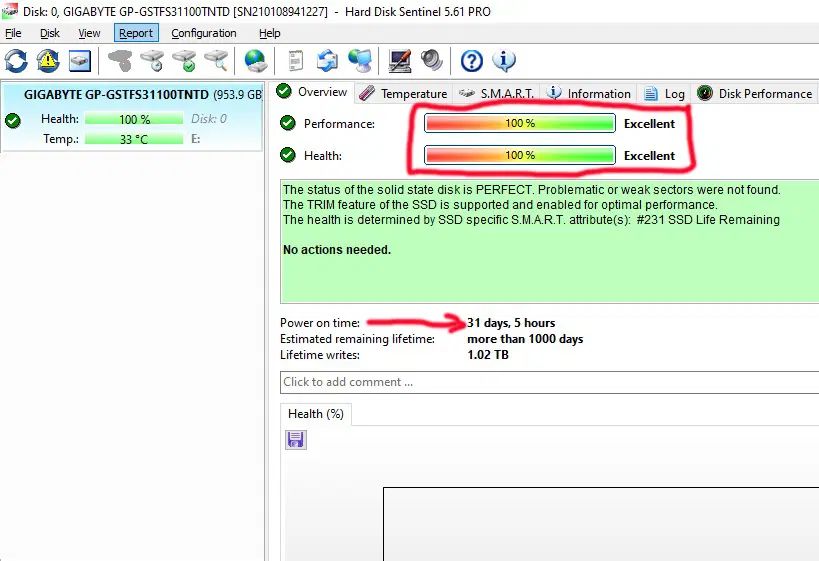Open the Disk menu
819x561 pixels.
(x=50, y=33)
